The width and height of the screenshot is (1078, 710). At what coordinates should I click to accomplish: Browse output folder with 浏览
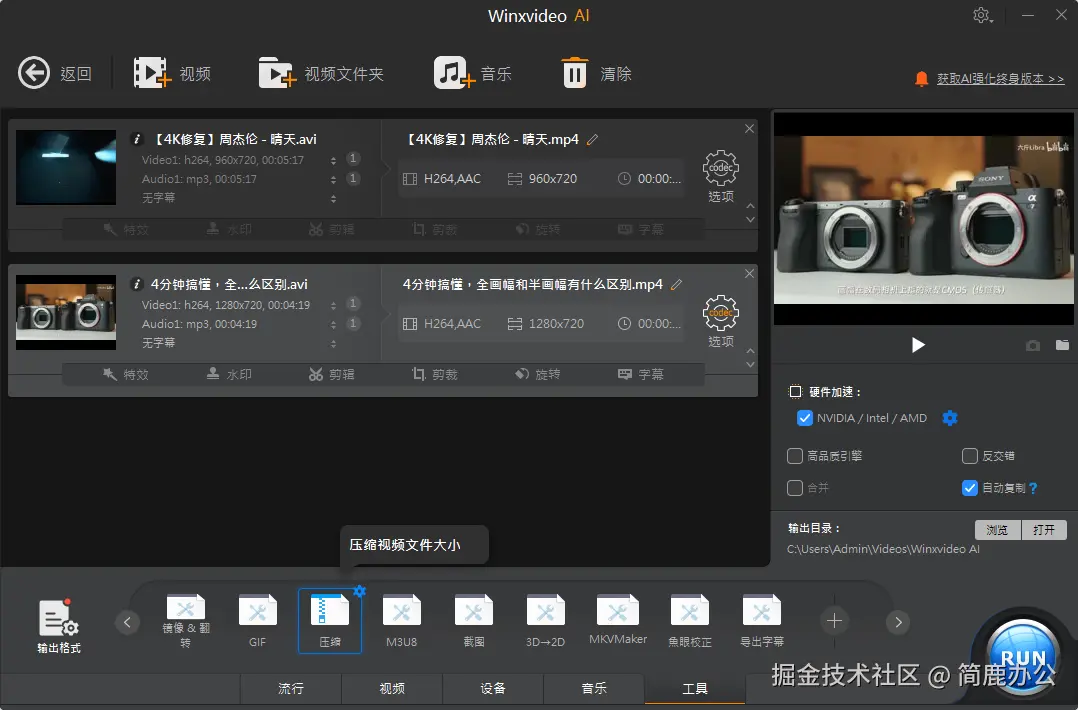pos(997,529)
